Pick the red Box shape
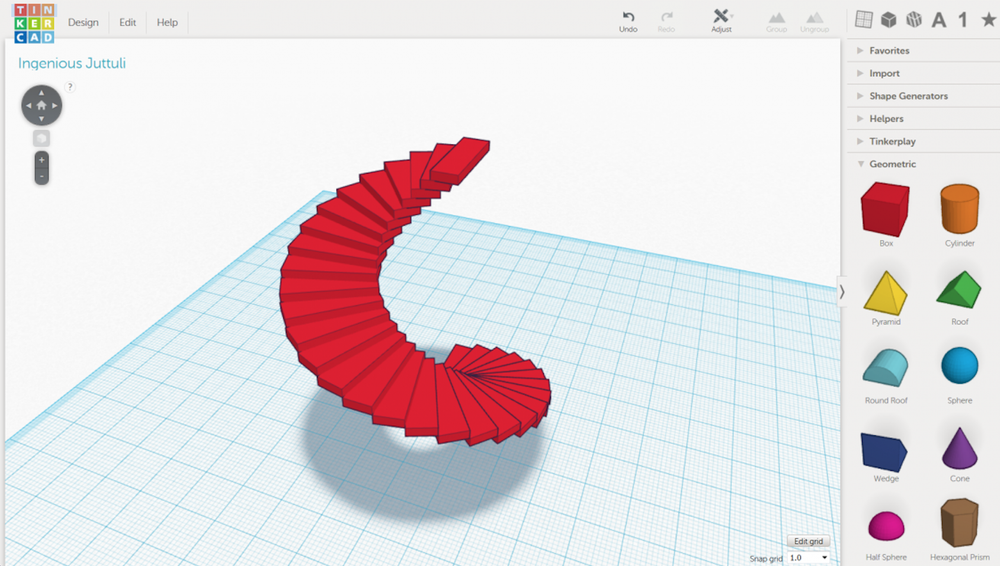The width and height of the screenshot is (1000, 566). pos(885,210)
